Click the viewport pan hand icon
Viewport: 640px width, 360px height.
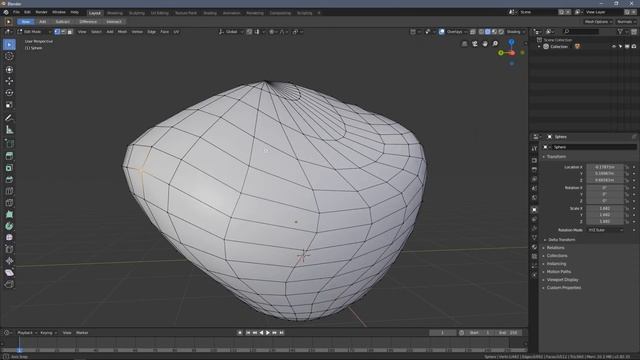coord(485,44)
